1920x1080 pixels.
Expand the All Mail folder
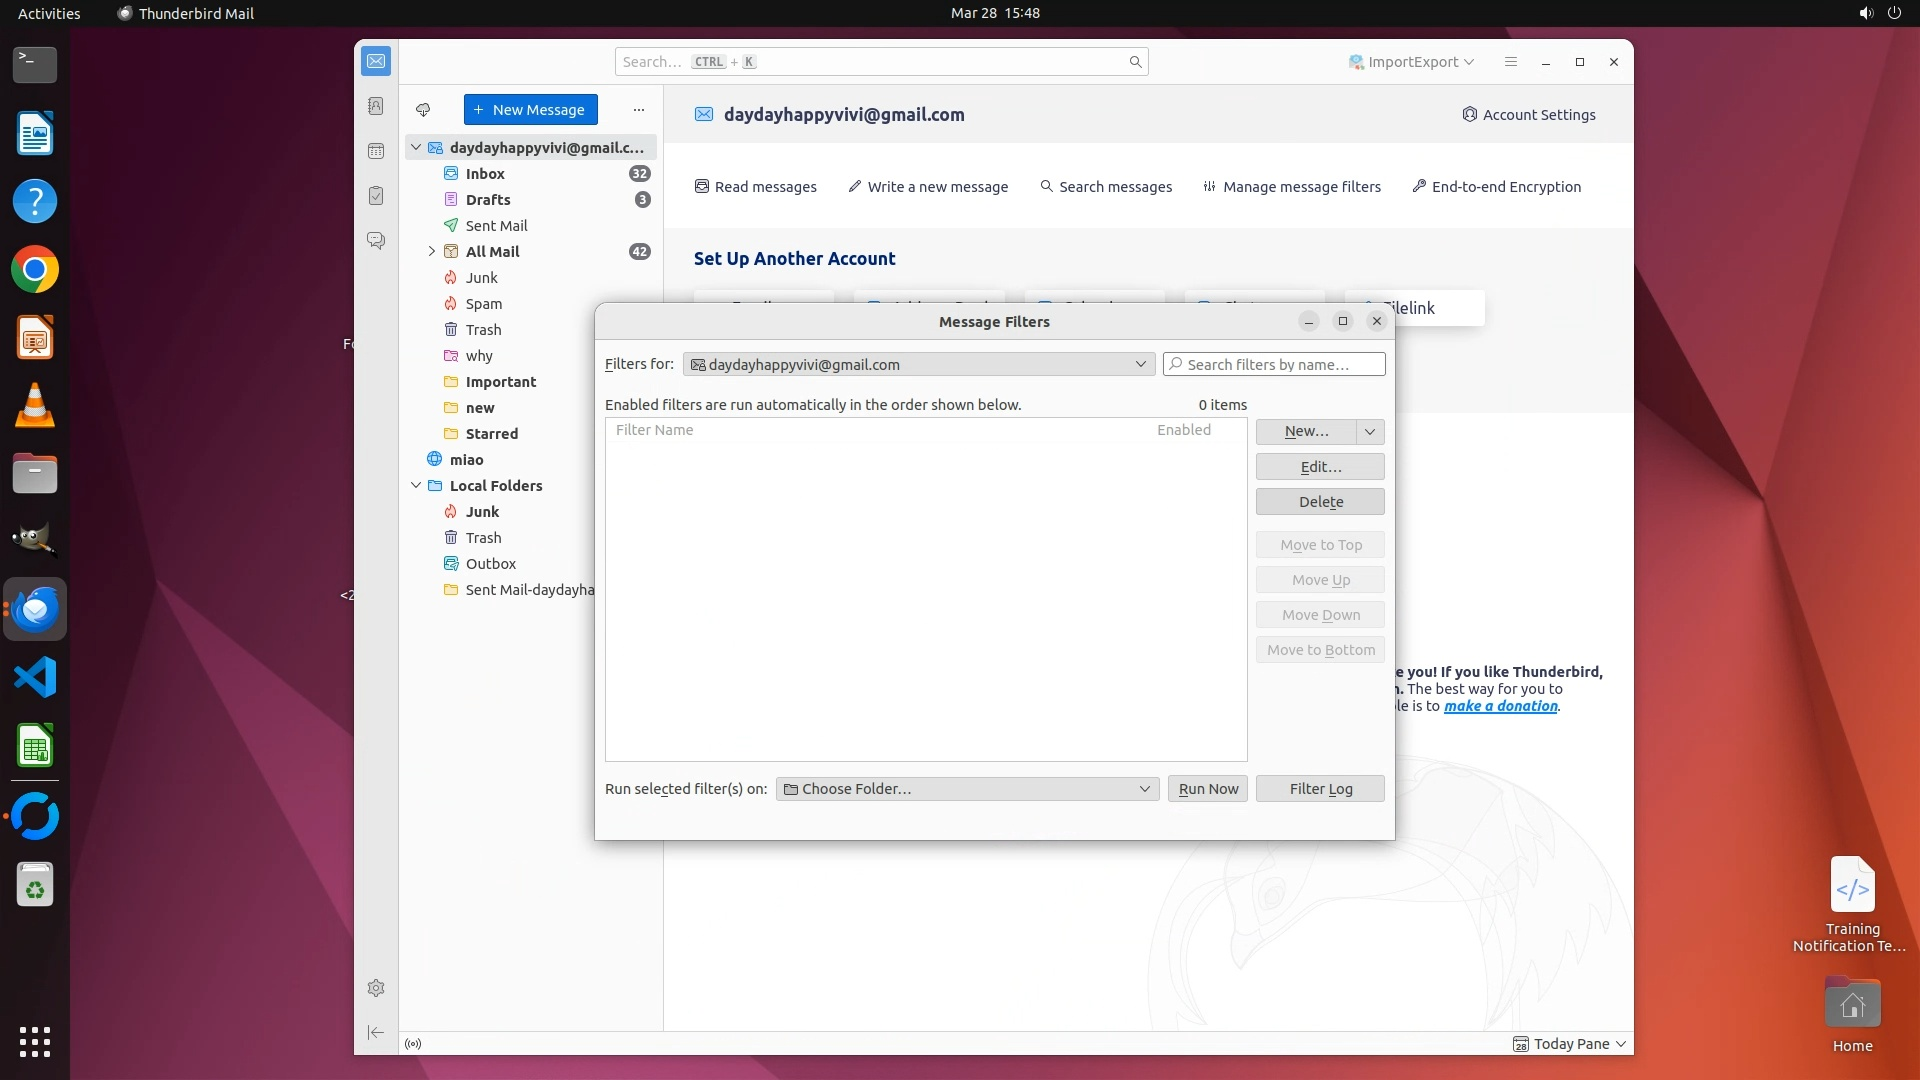point(432,252)
